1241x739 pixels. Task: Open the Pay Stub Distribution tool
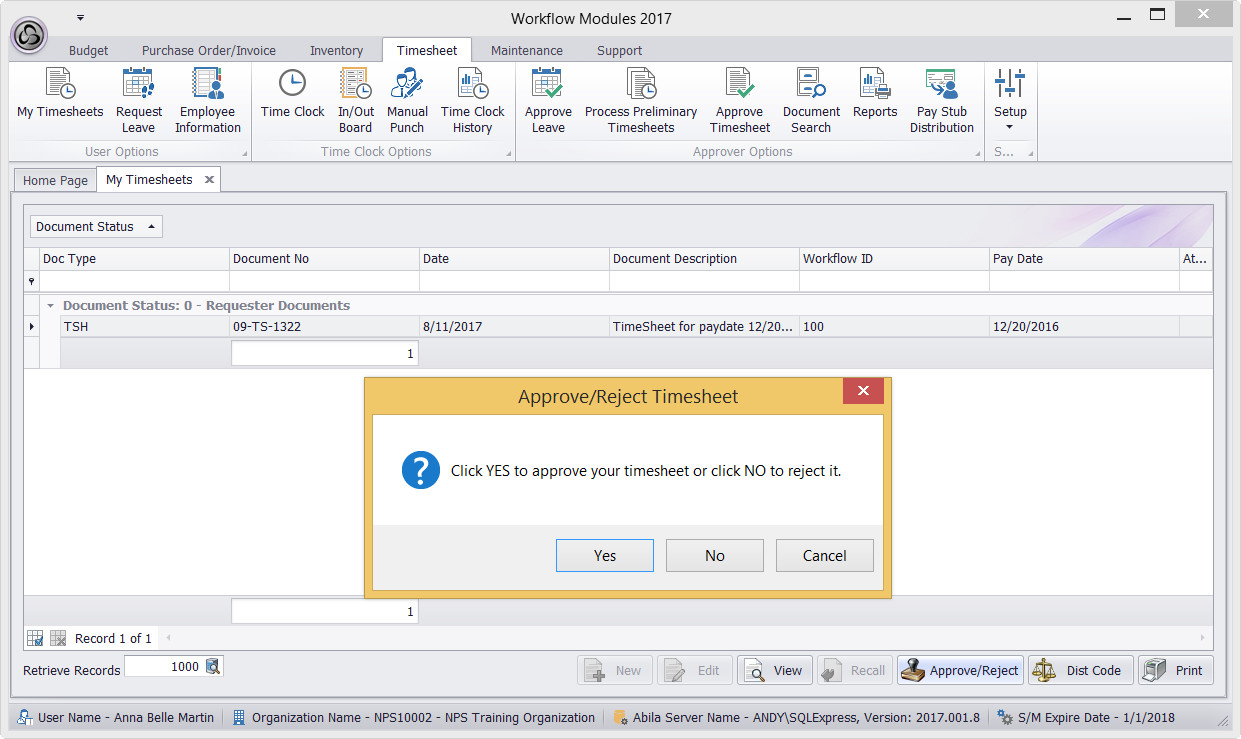941,98
